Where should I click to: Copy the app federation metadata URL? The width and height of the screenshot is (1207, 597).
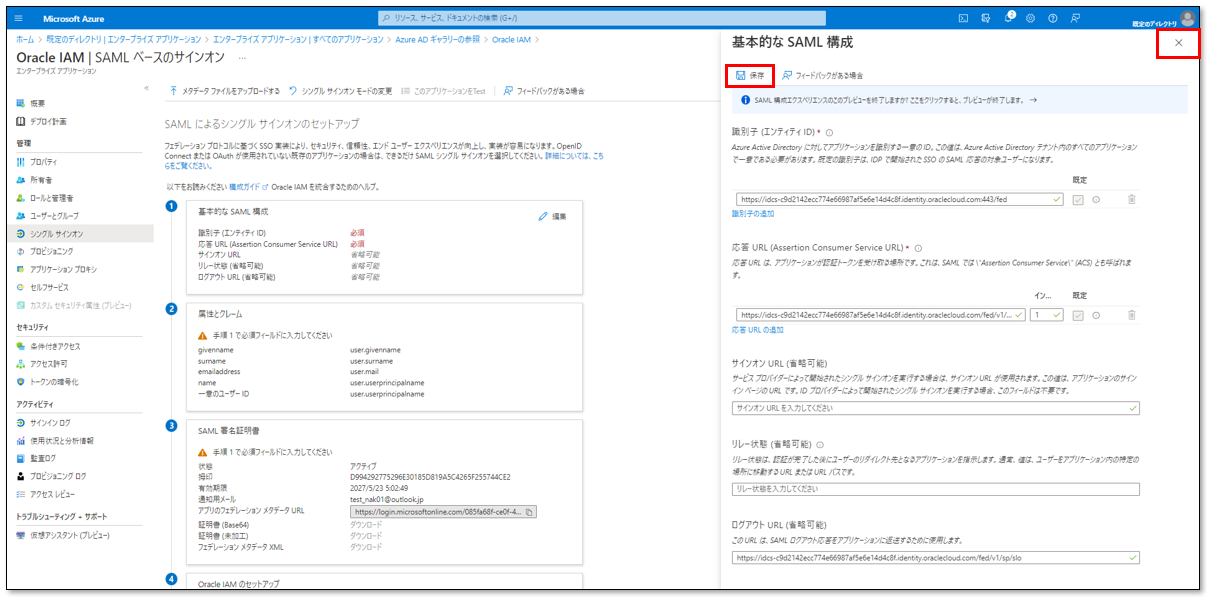(x=530, y=512)
